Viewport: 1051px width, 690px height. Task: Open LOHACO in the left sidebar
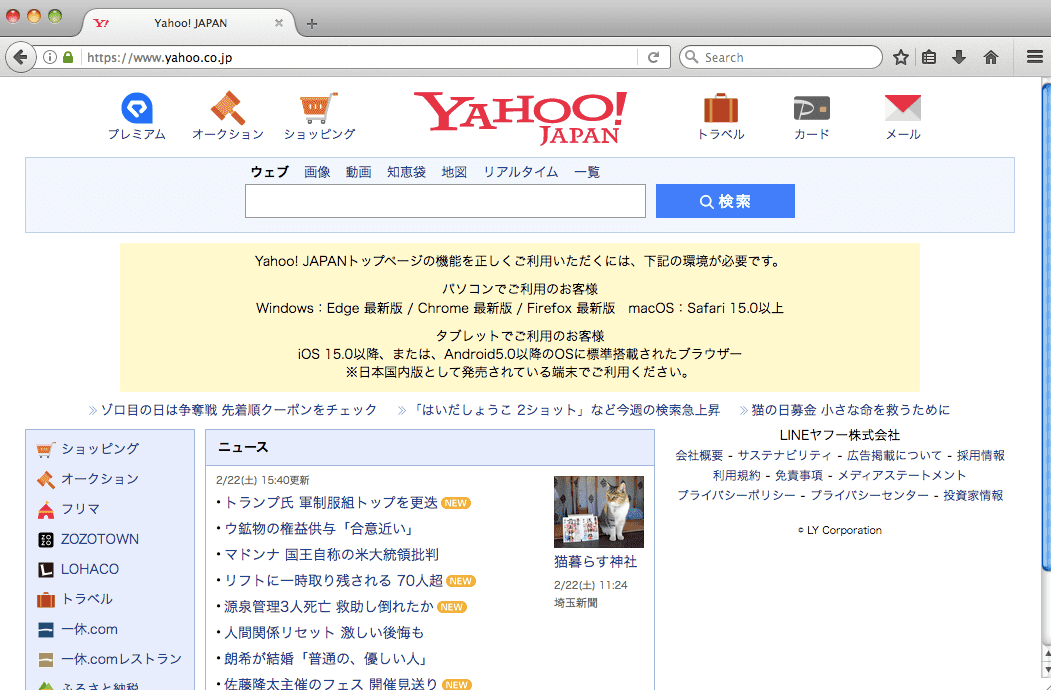pyautogui.click(x=90, y=569)
